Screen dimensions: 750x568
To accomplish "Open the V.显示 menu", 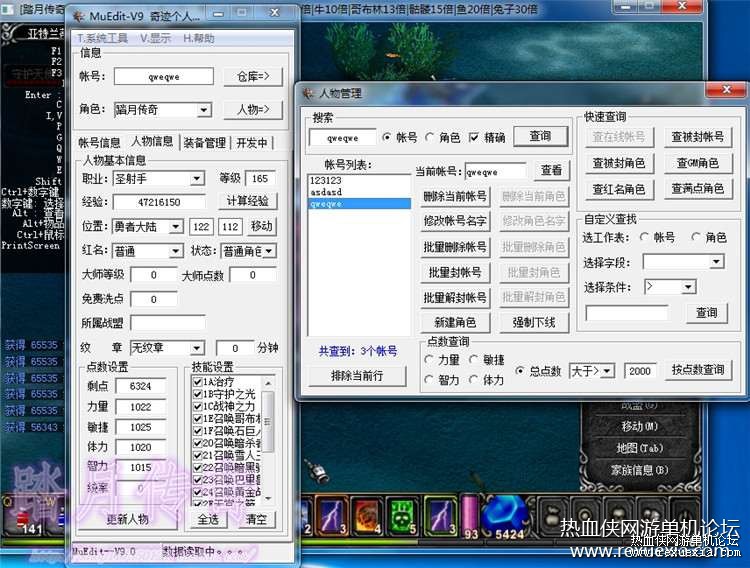I will point(155,38).
